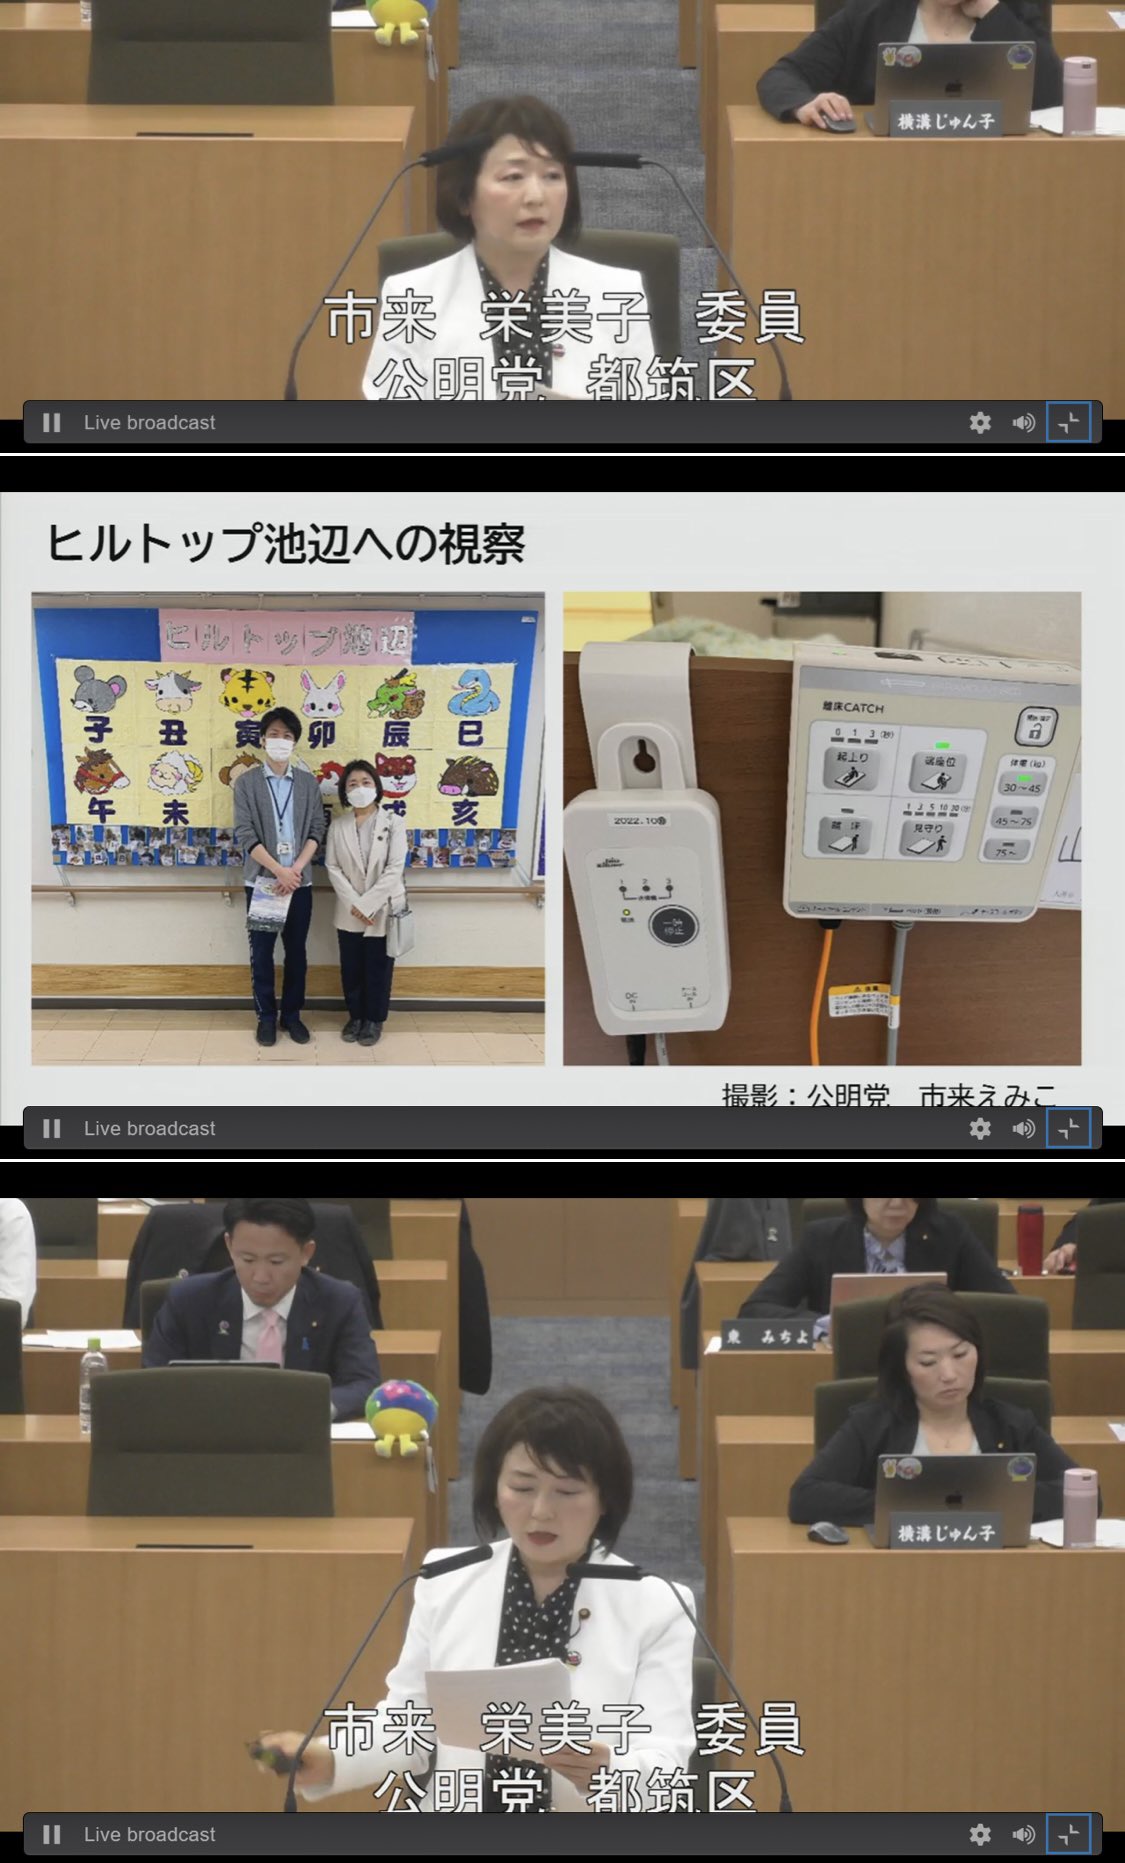Viewport: 1125px width, 1863px height.
Task: Open settings gear on the top speaker video
Action: coord(980,423)
